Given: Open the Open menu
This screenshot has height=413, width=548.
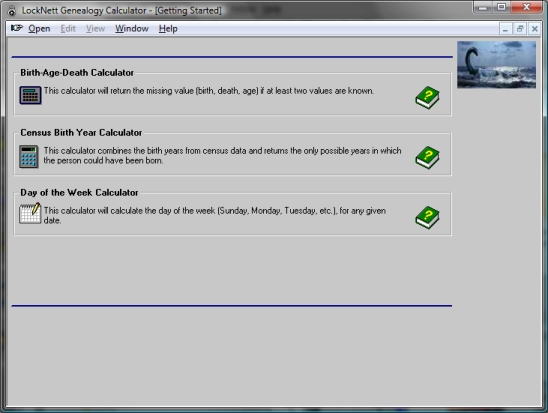Looking at the screenshot, I should tap(39, 29).
